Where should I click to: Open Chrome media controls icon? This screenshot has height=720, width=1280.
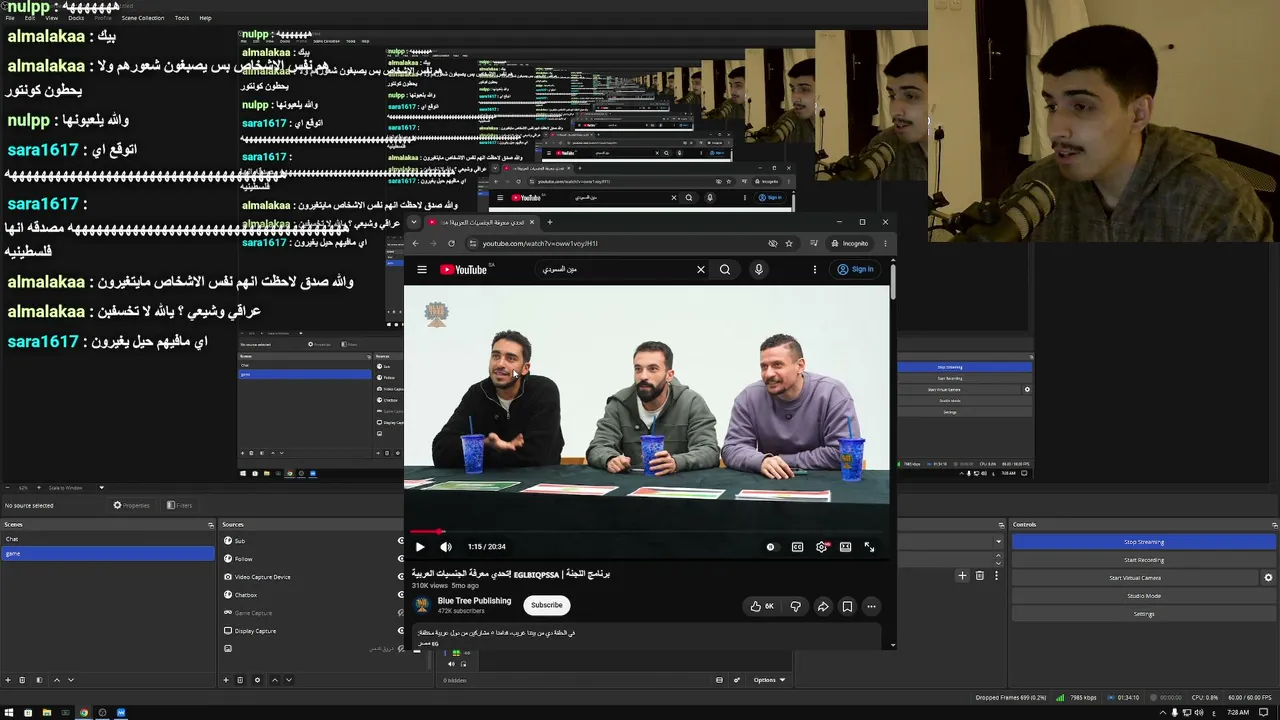[x=813, y=243]
